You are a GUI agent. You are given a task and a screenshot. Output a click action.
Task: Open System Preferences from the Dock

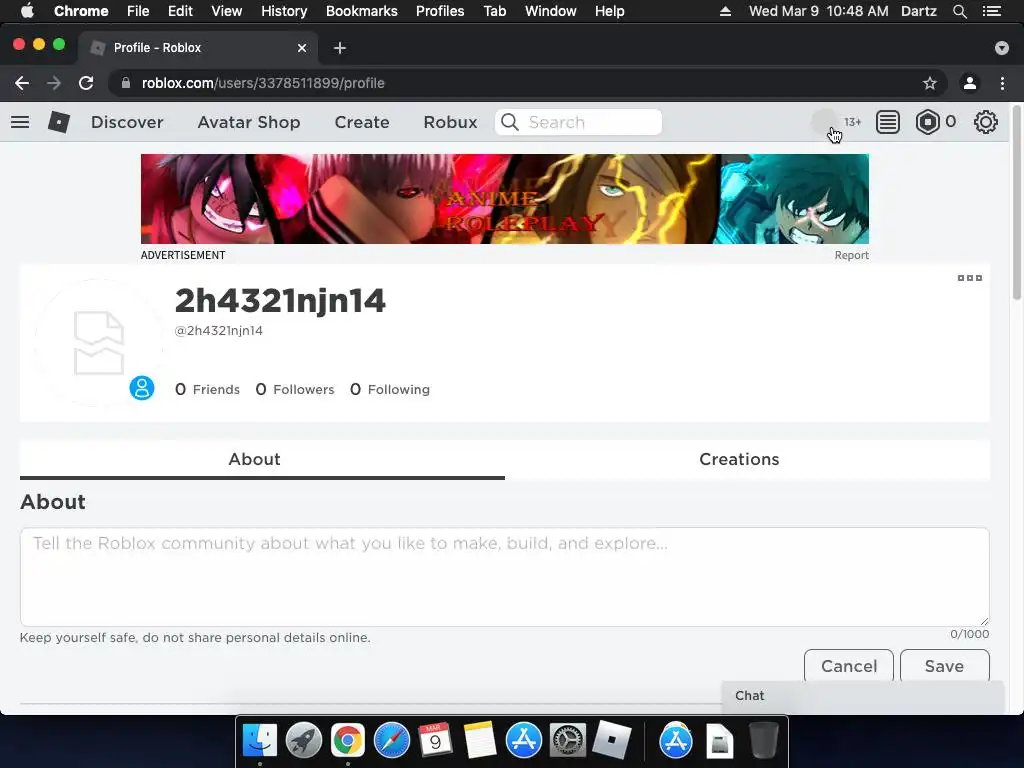pyautogui.click(x=568, y=741)
